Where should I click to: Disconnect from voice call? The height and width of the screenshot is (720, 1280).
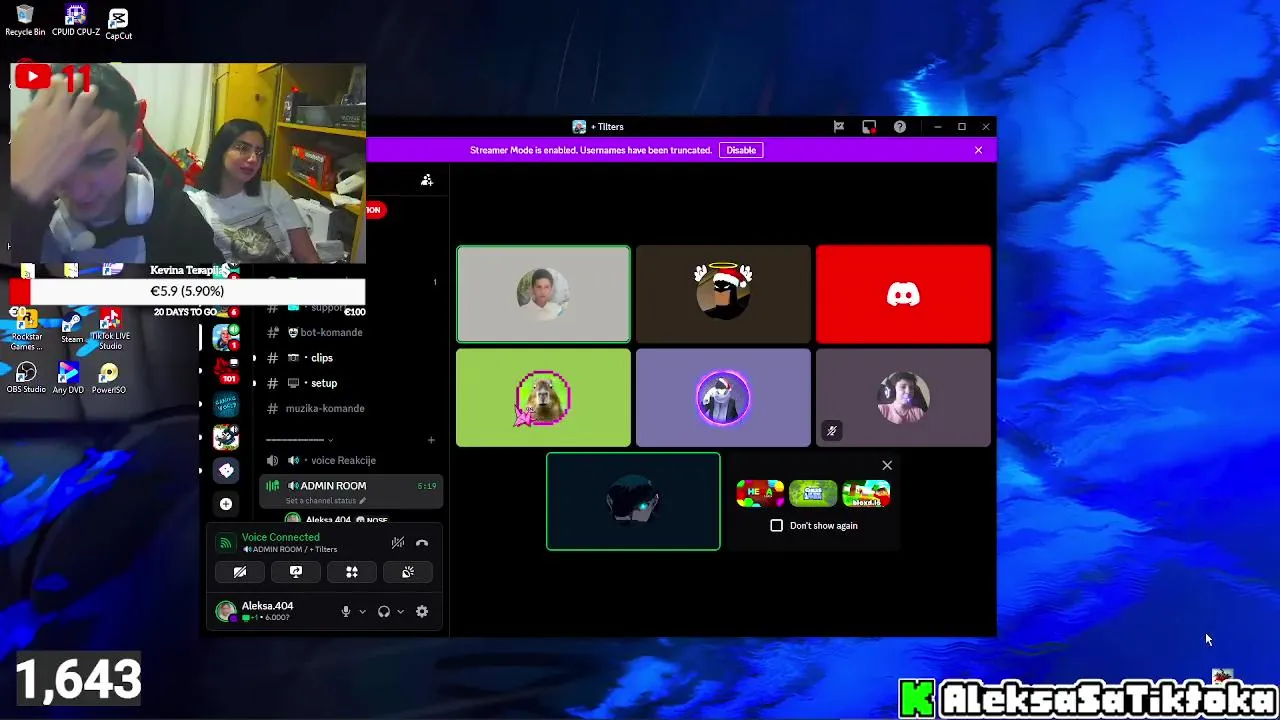422,543
